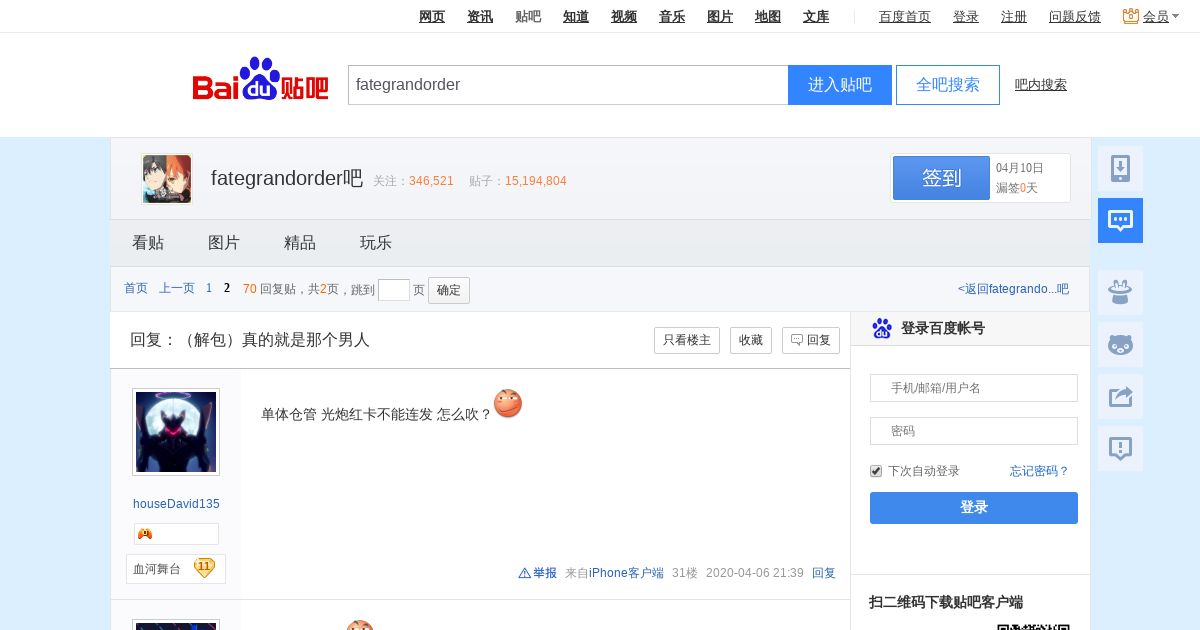Click the share sidebar icon
This screenshot has height=630, width=1200.
1120,396
